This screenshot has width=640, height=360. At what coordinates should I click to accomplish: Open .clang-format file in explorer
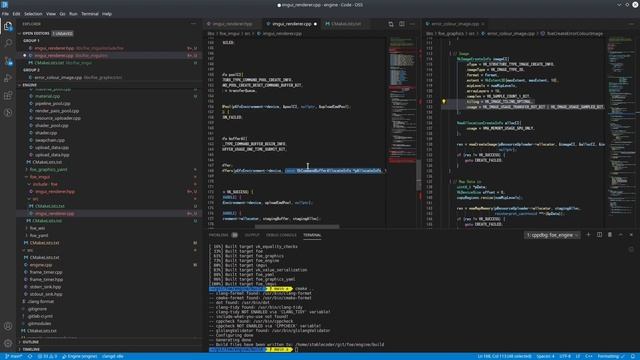40,302
